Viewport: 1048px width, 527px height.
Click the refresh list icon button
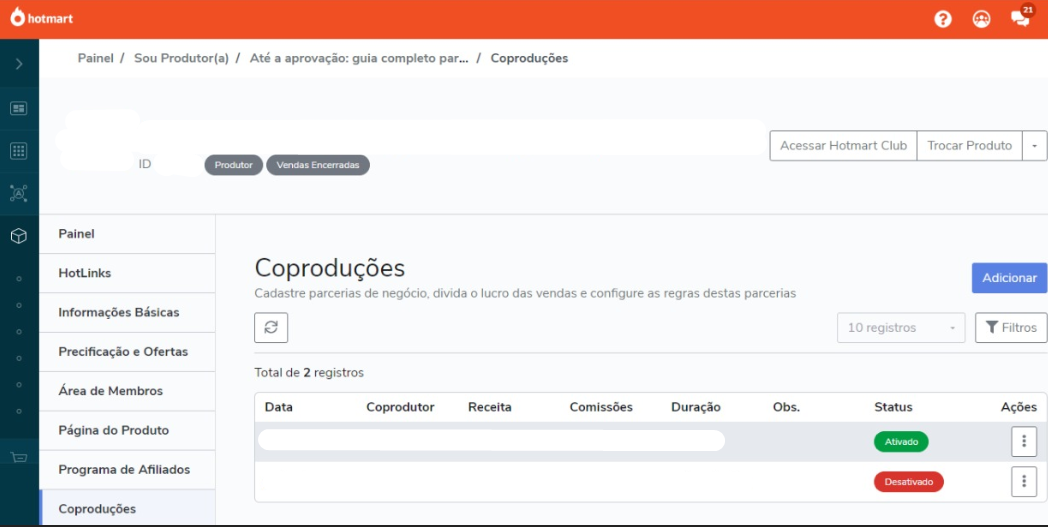[271, 328]
